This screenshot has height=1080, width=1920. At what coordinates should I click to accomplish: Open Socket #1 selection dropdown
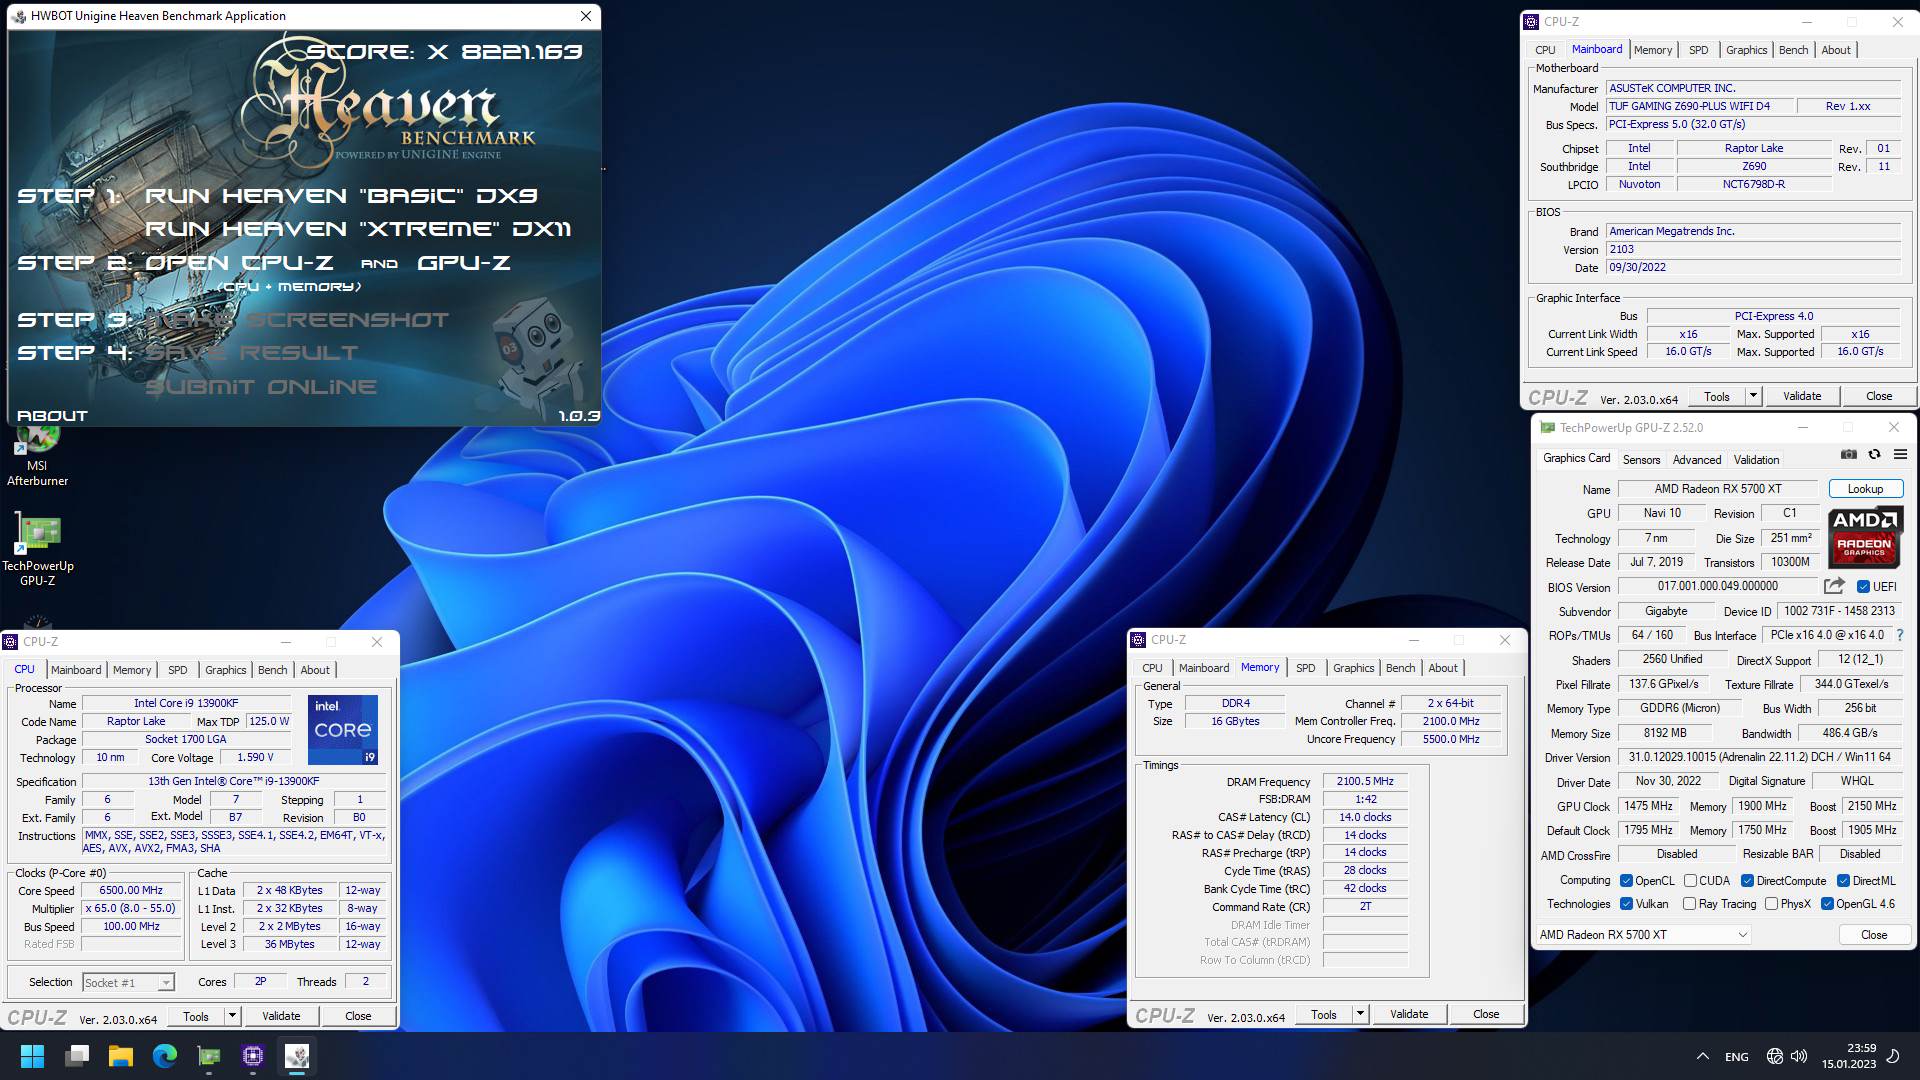[128, 983]
